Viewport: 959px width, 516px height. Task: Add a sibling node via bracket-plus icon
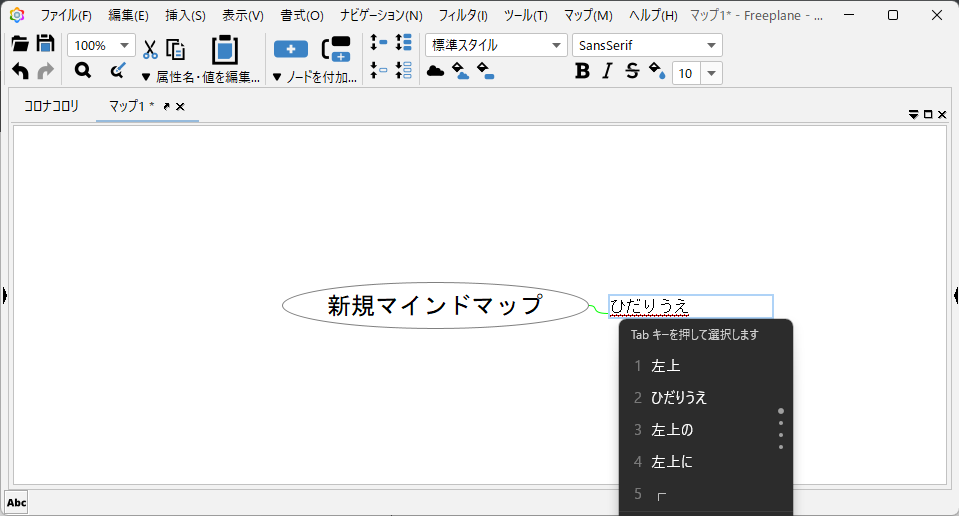[336, 49]
